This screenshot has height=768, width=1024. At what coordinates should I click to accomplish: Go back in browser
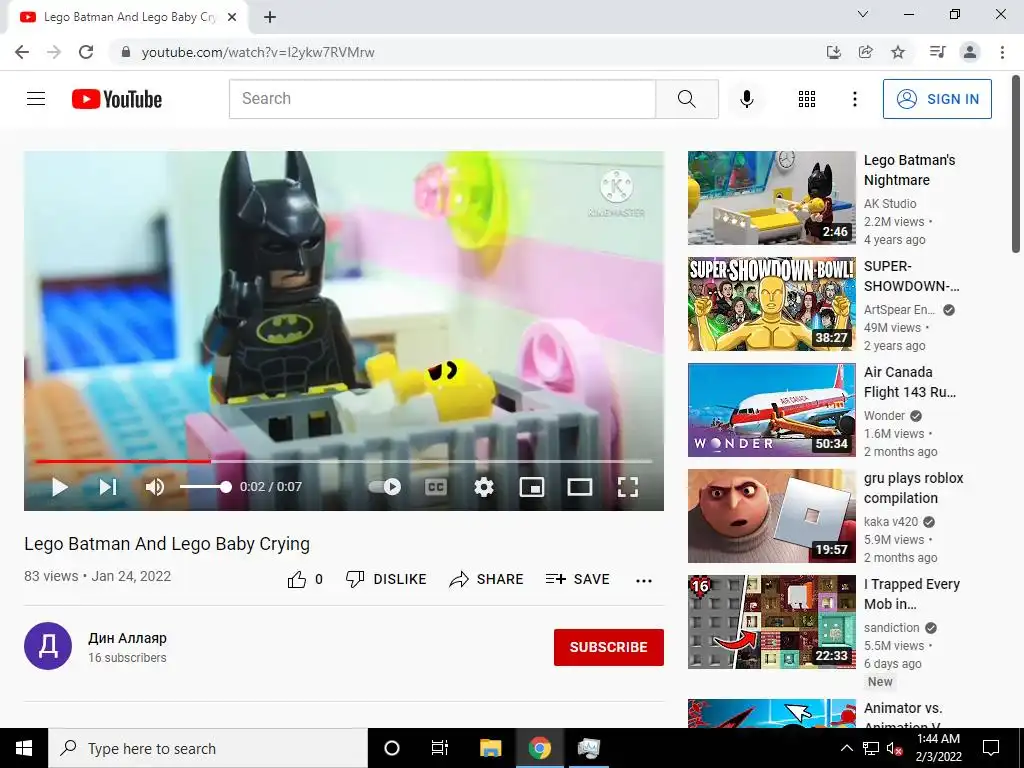22,52
